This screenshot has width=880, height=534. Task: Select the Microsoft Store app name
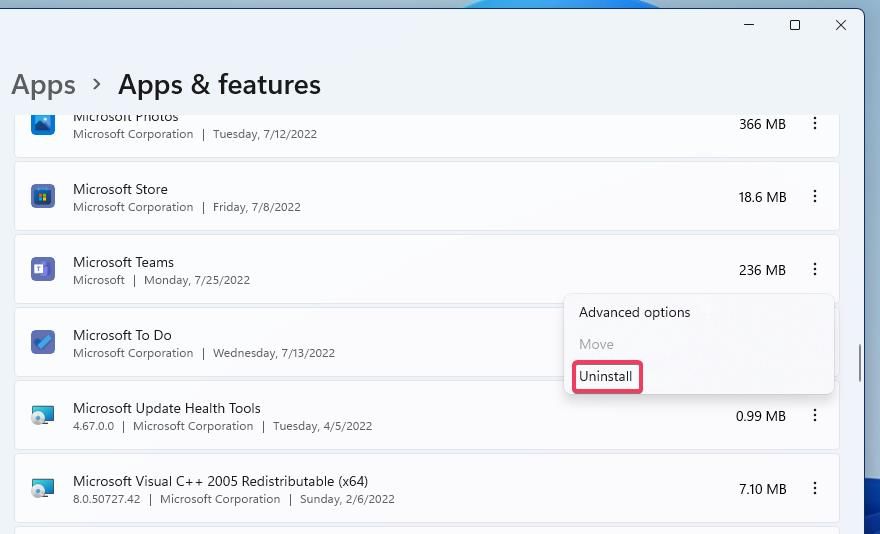click(120, 189)
